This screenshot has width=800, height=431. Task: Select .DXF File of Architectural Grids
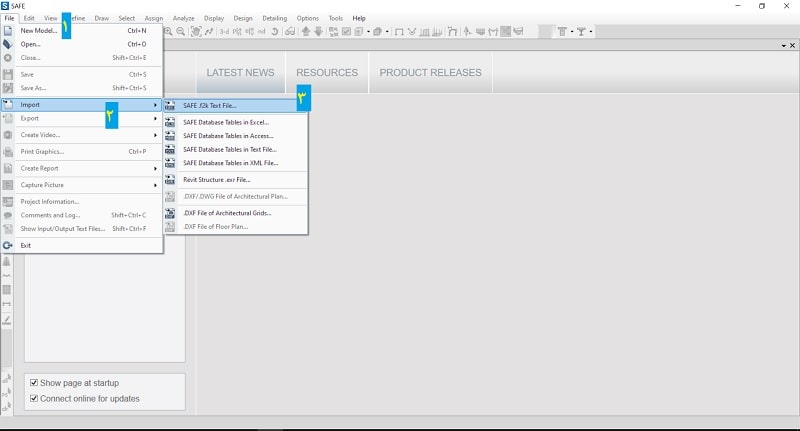[x=227, y=213]
